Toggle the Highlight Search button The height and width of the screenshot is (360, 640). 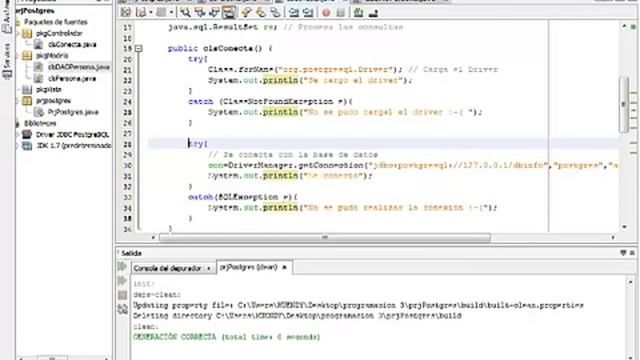tap(229, 13)
